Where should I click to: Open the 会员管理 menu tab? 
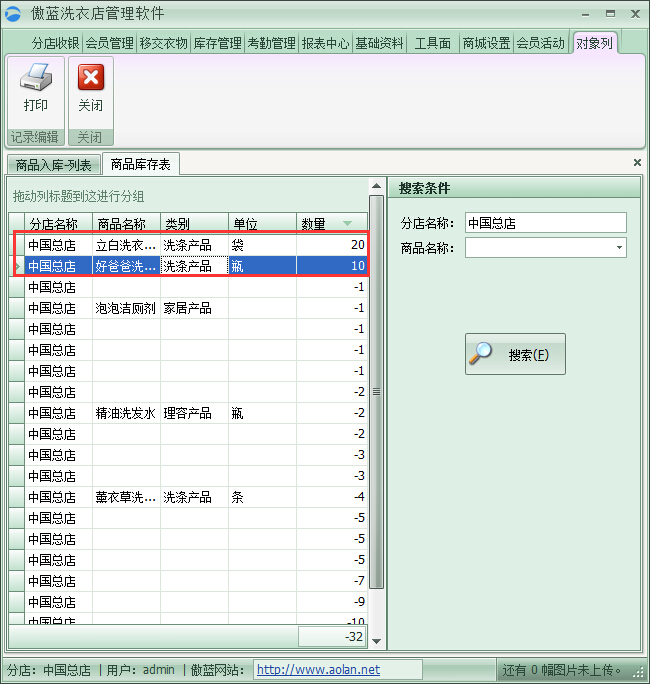pyautogui.click(x=109, y=43)
